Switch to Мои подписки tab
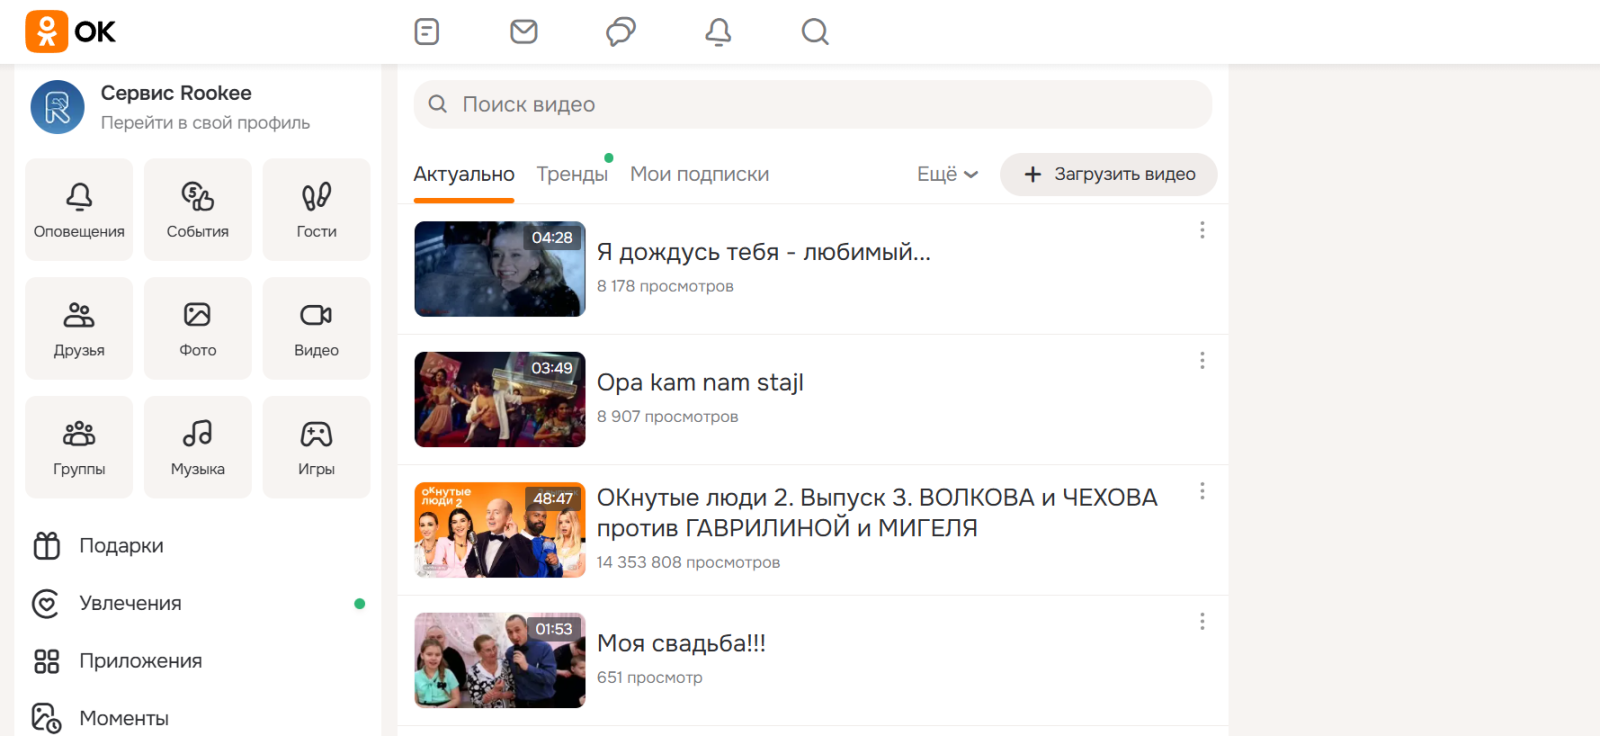1600x736 pixels. point(699,174)
